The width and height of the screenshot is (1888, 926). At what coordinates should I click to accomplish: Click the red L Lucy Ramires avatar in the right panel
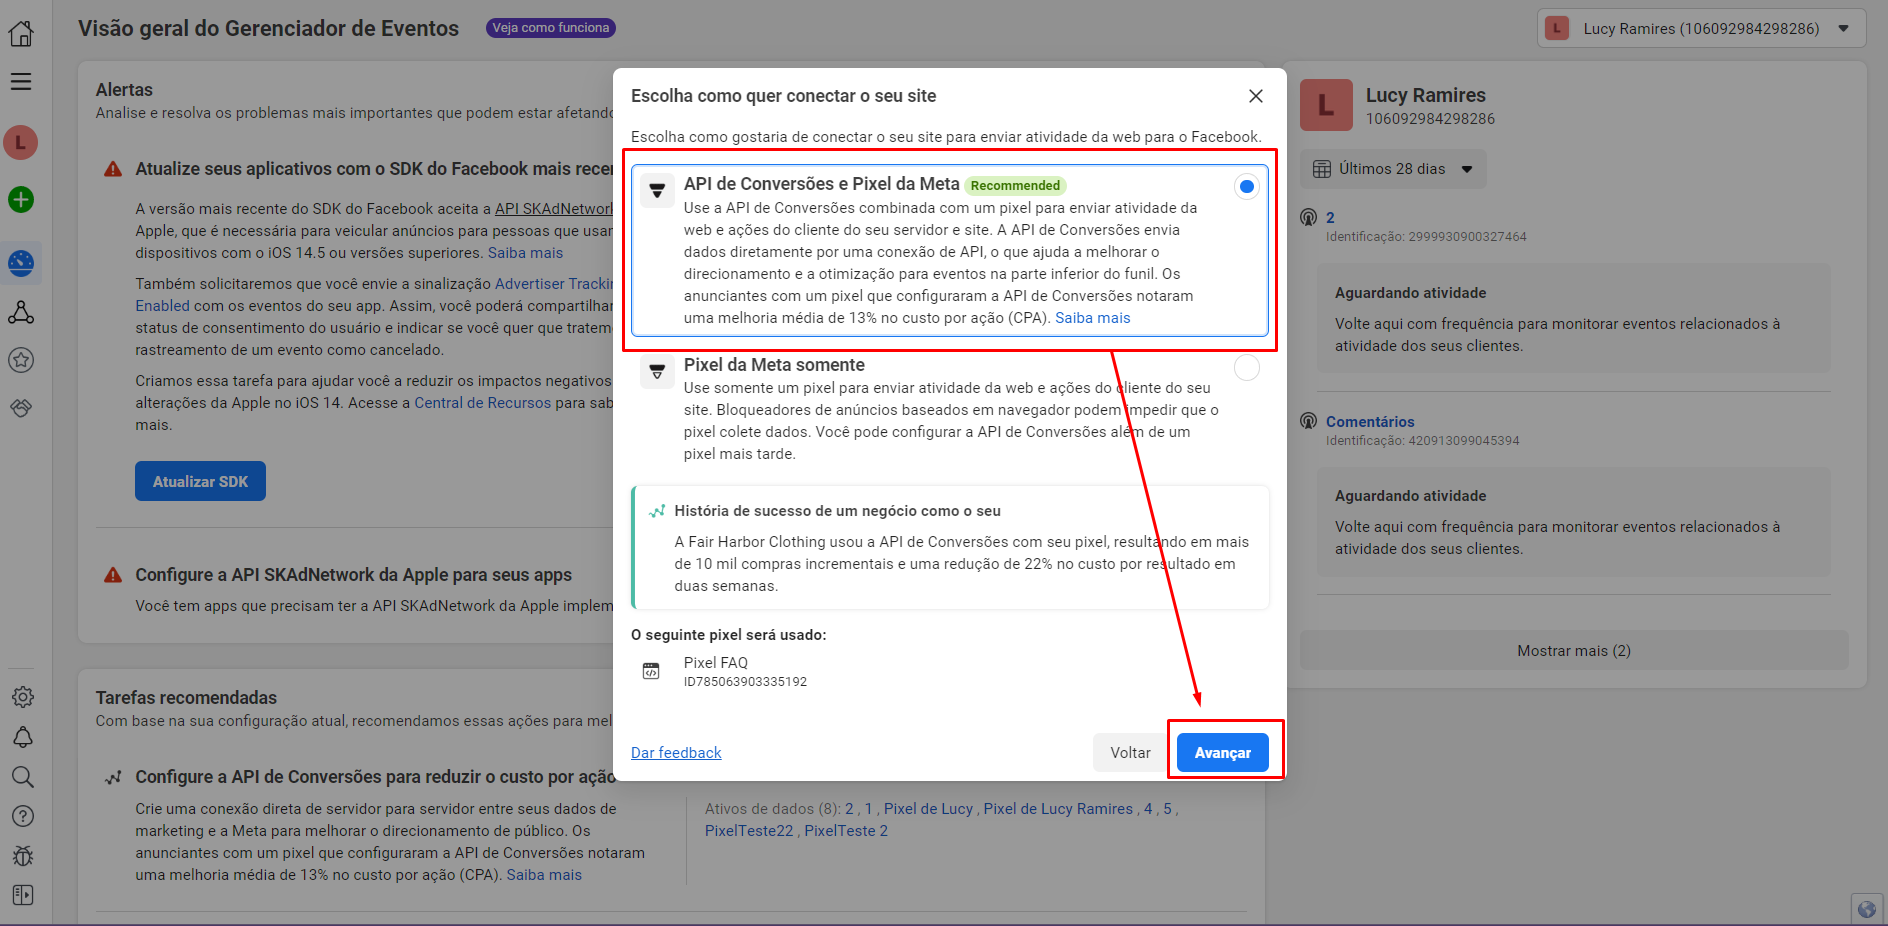point(1326,105)
